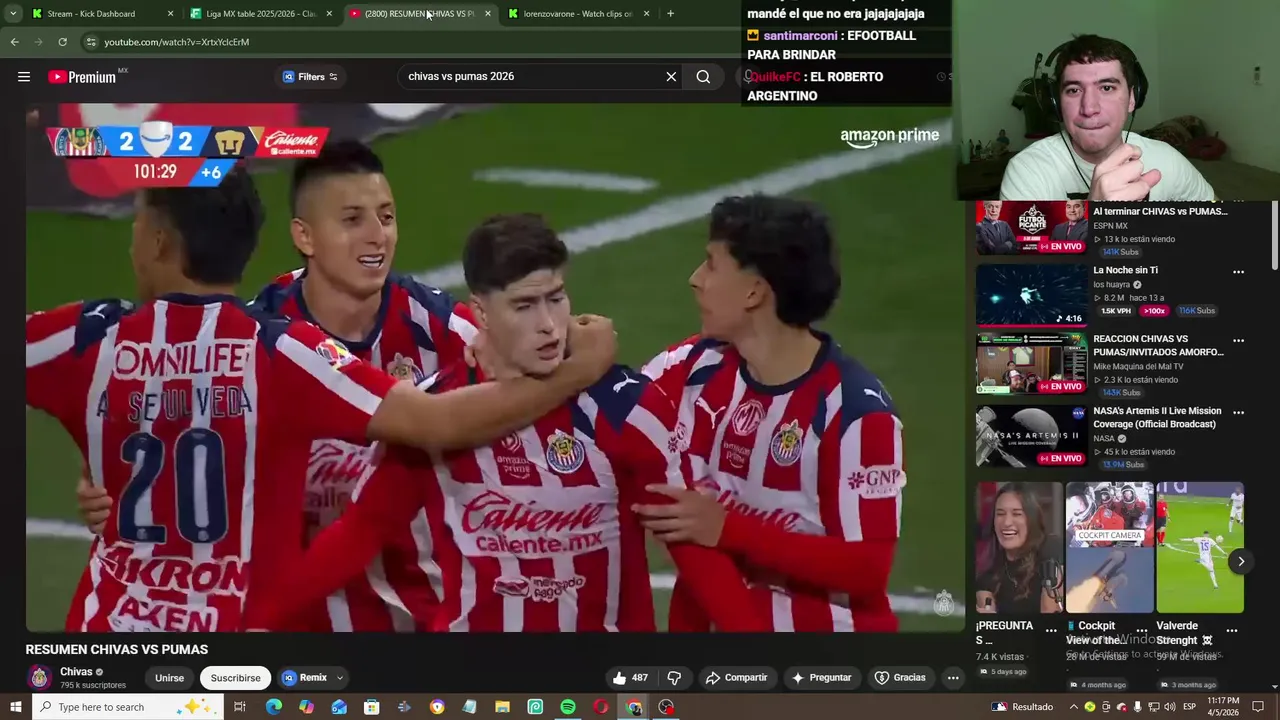Image resolution: width=1280 pixels, height=720 pixels.
Task: Expand the tab search dropdown
Action: point(13,14)
